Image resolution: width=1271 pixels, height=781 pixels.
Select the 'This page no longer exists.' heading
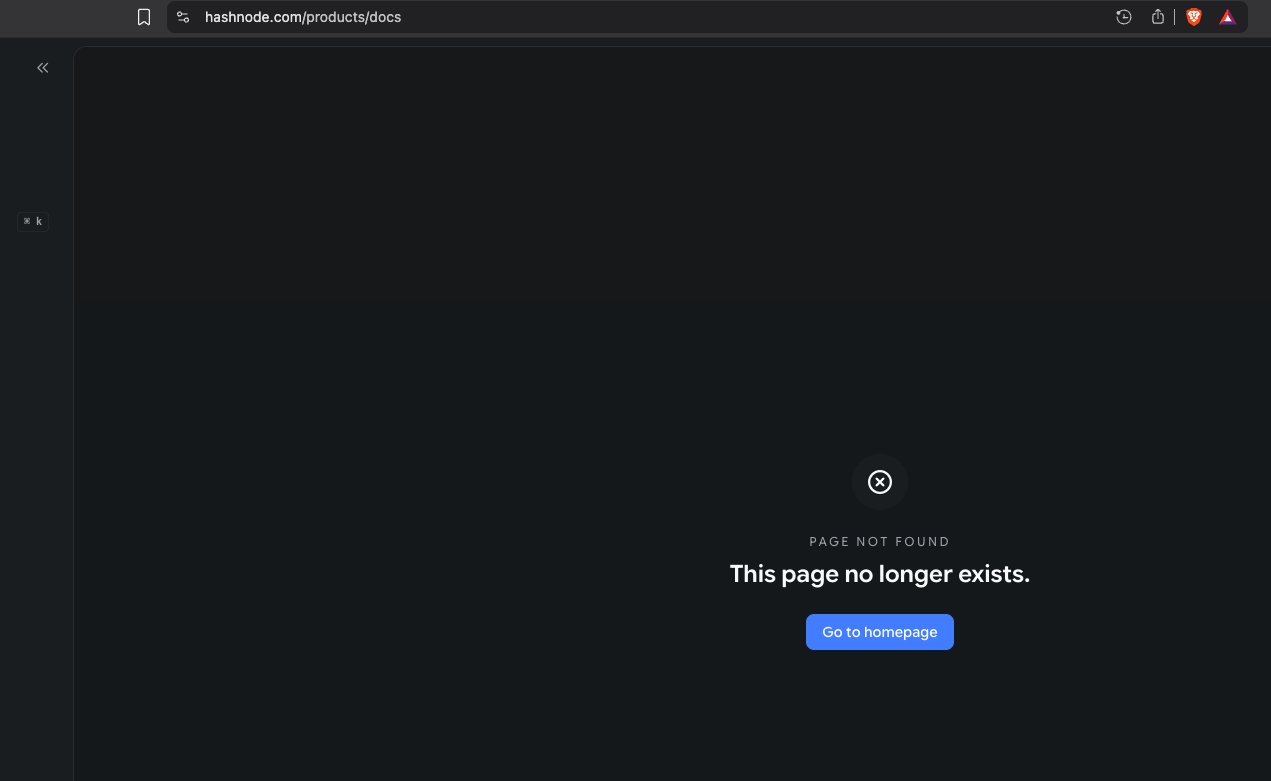point(880,574)
